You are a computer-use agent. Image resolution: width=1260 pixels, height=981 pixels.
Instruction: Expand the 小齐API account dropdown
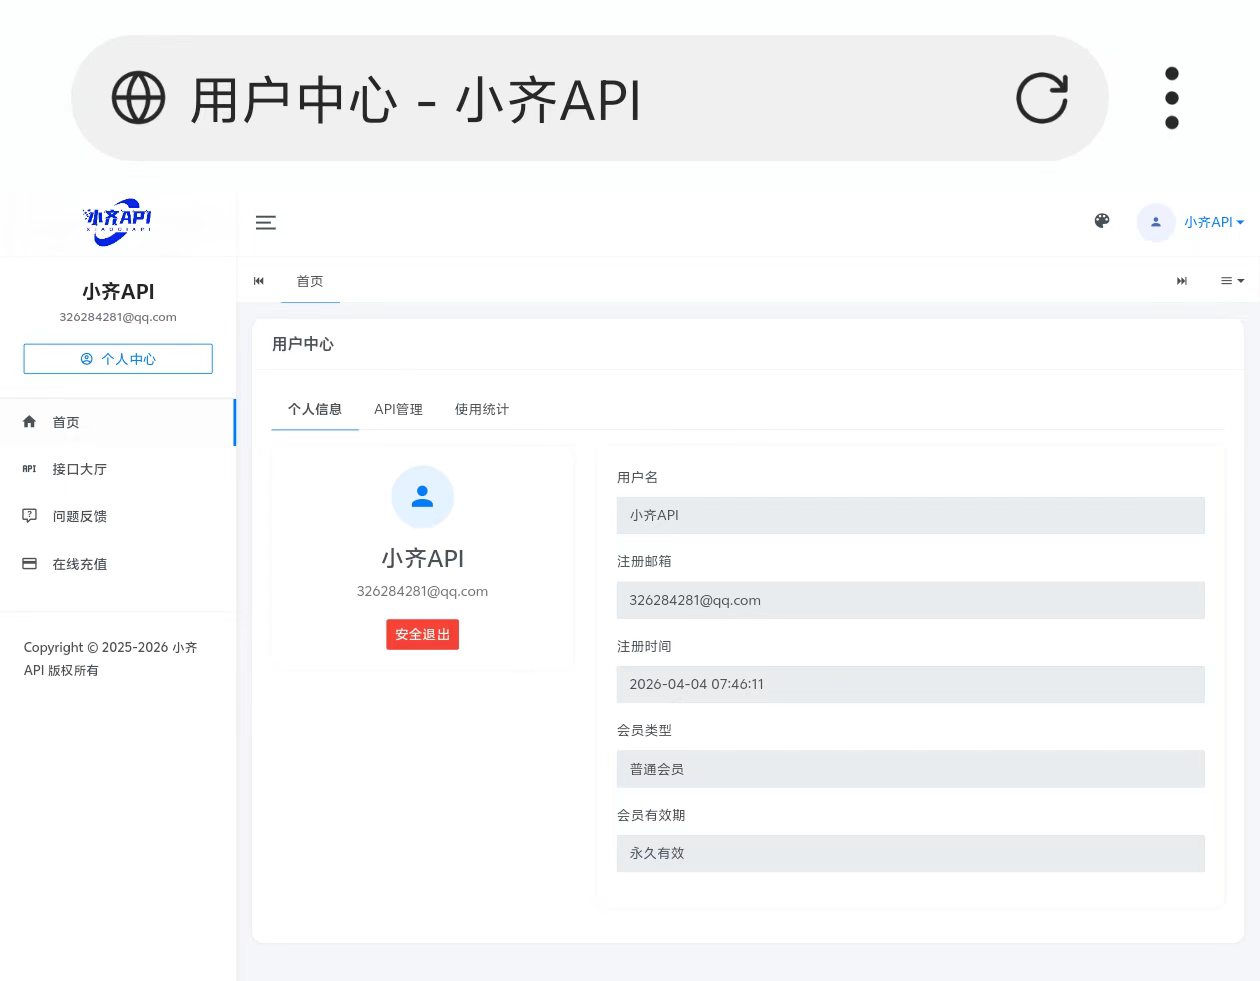point(1213,222)
